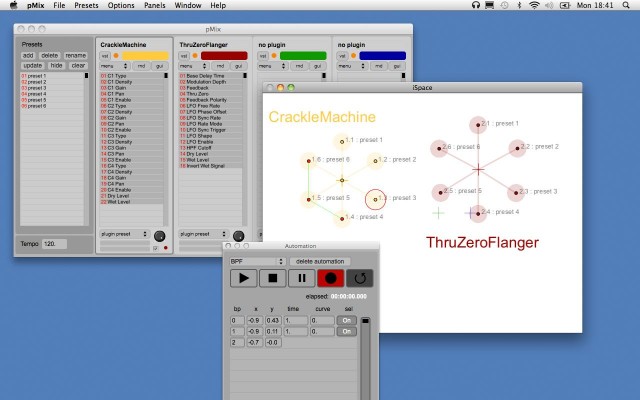The height and width of the screenshot is (400, 640).
Task: Open the Panels menu
Action: pos(154,6)
